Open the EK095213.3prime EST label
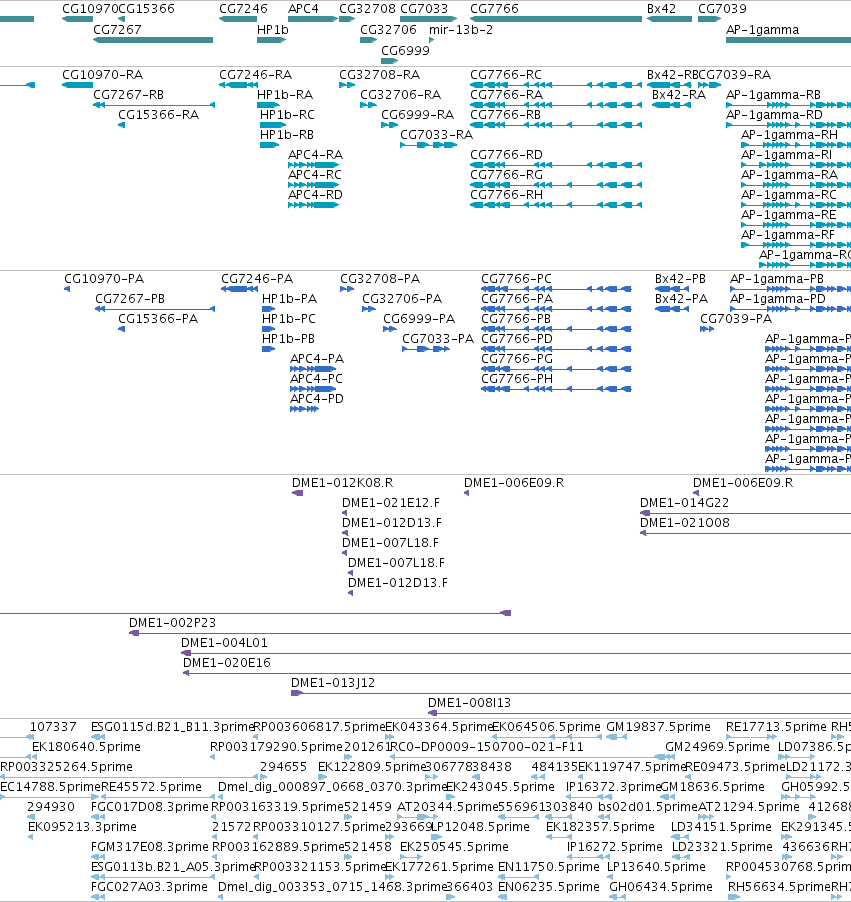 [x=83, y=827]
